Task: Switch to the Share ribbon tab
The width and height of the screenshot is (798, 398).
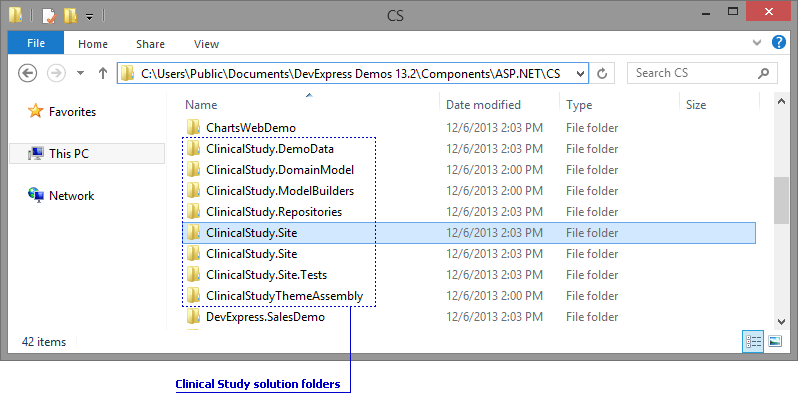Action: click(x=150, y=44)
